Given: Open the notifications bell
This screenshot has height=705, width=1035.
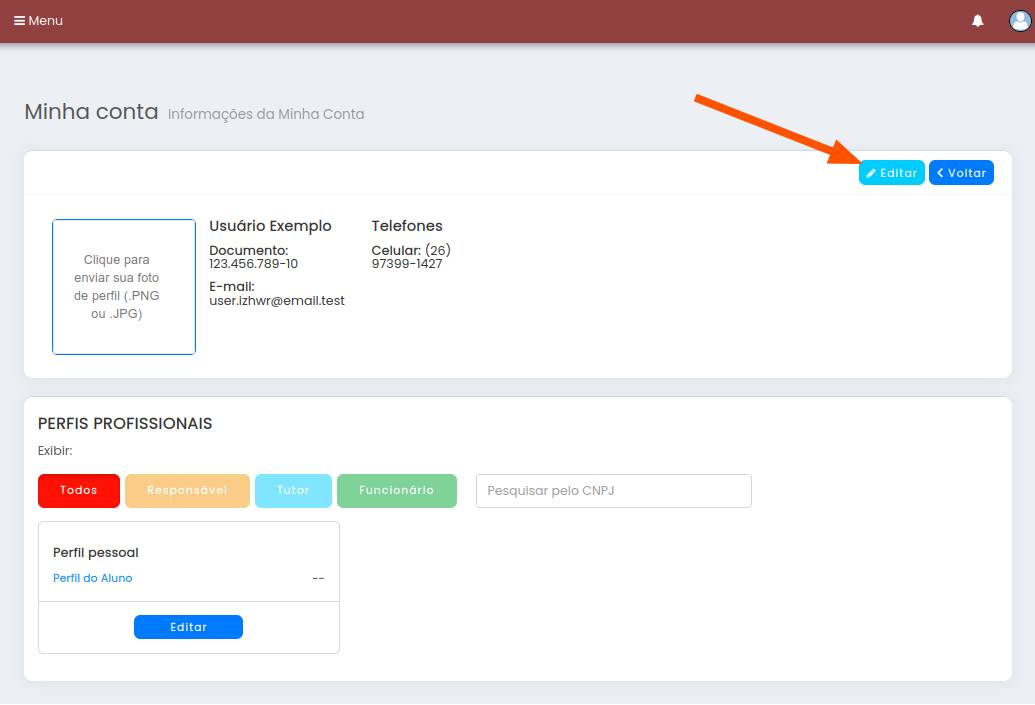Looking at the screenshot, I should tap(977, 21).
